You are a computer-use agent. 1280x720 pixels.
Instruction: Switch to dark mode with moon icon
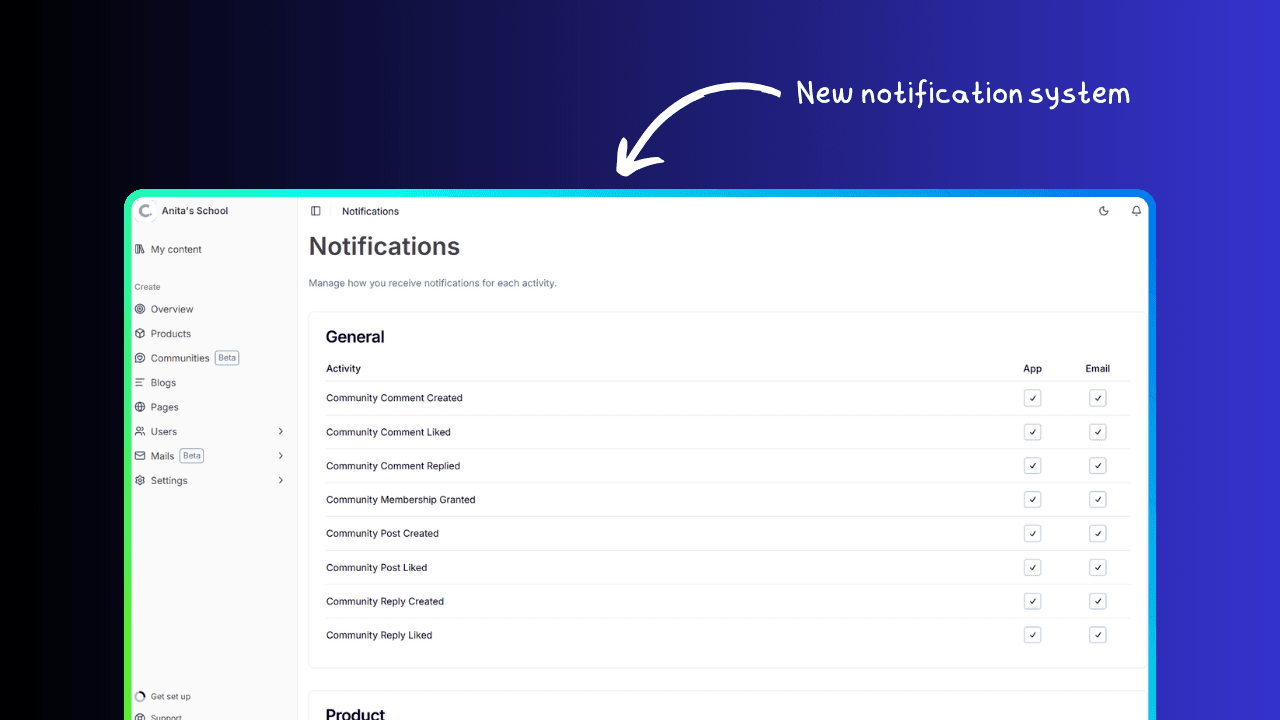point(1103,211)
